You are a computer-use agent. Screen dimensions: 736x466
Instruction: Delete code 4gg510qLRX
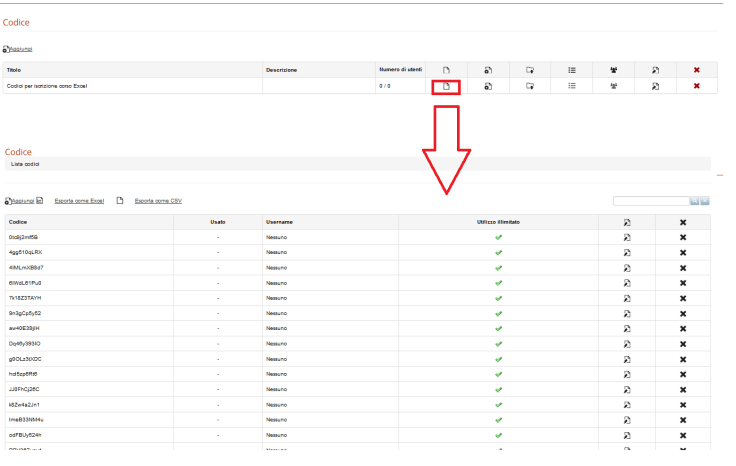(x=683, y=253)
